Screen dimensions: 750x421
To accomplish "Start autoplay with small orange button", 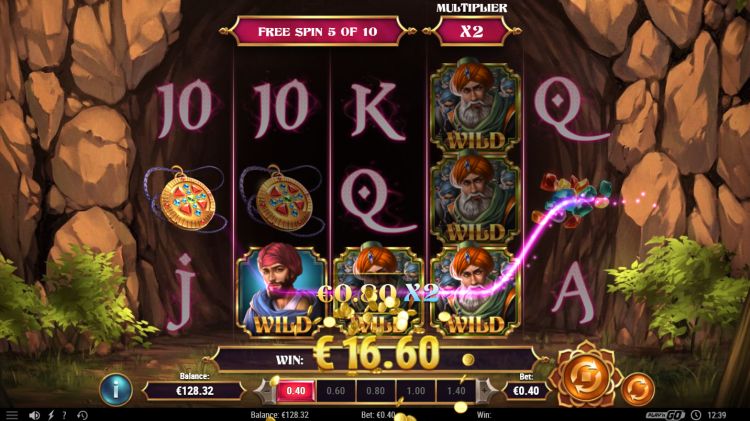I will [x=638, y=388].
